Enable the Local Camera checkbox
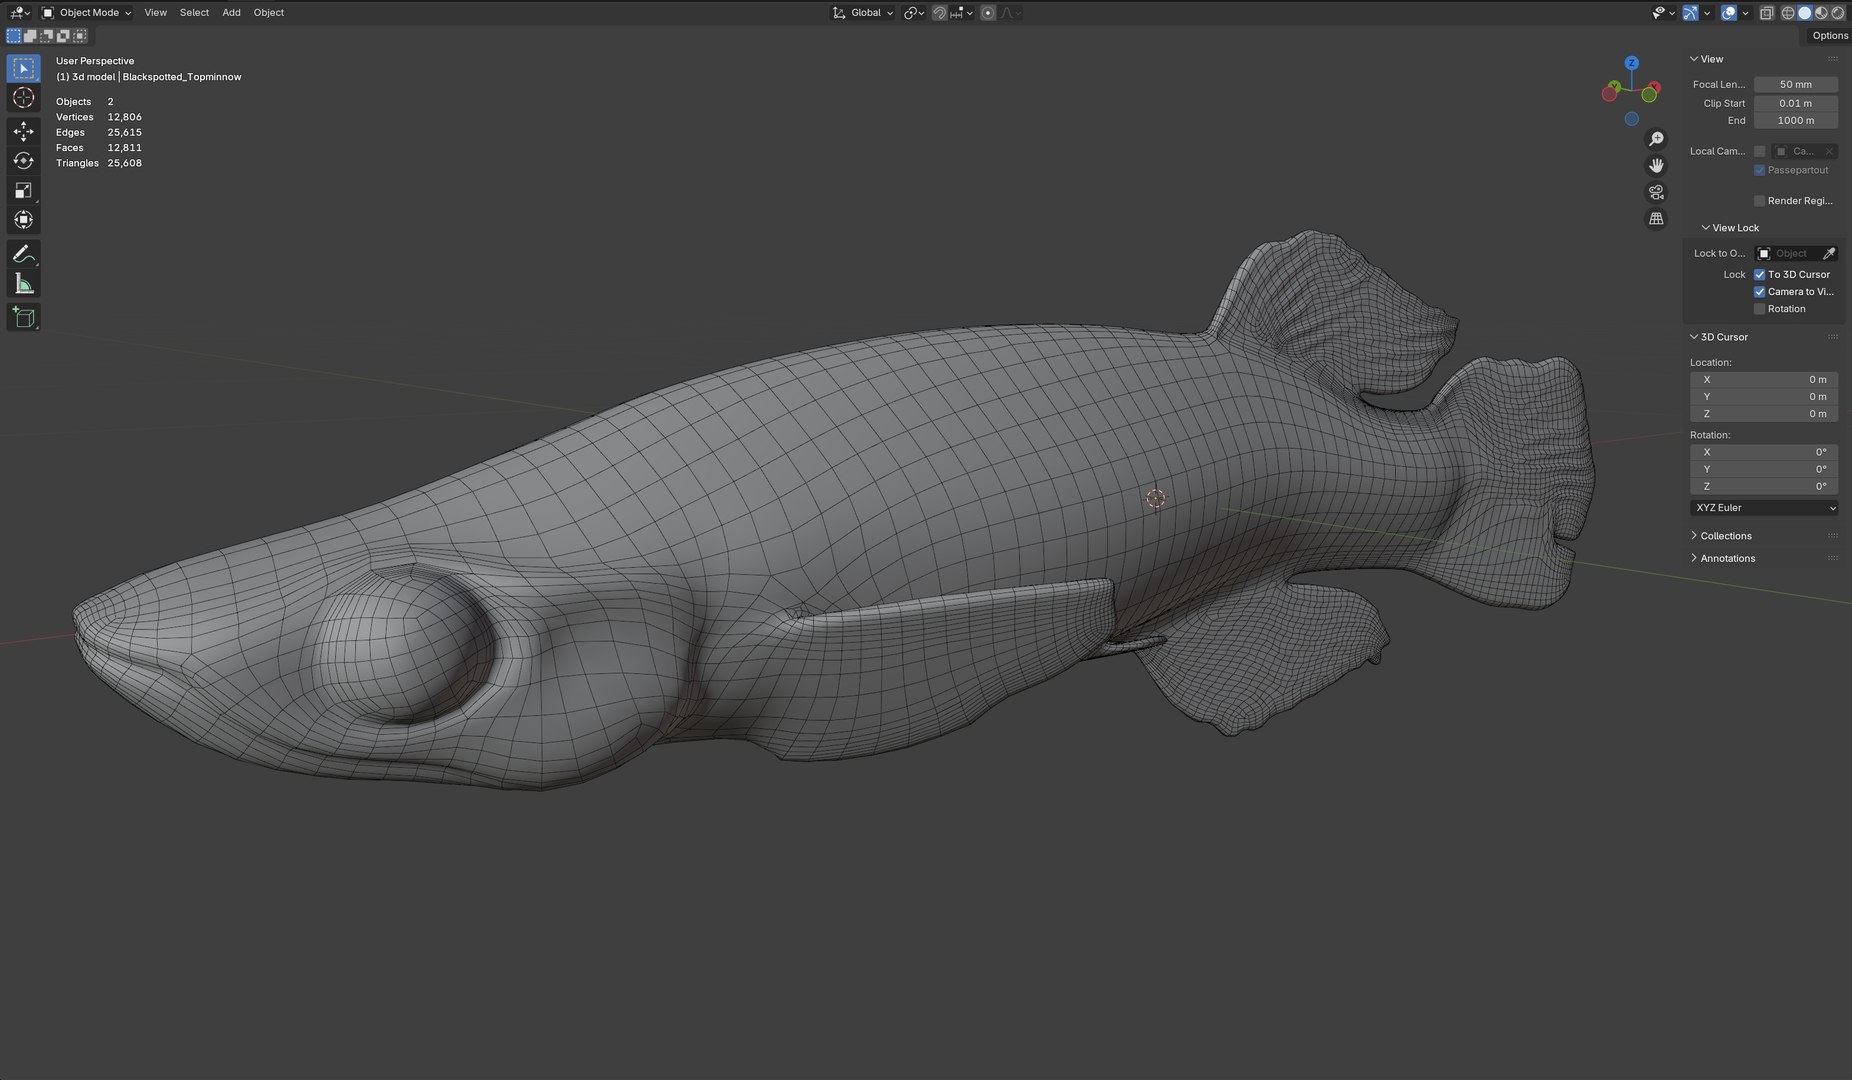Screen dimensions: 1852x1080 1760,151
